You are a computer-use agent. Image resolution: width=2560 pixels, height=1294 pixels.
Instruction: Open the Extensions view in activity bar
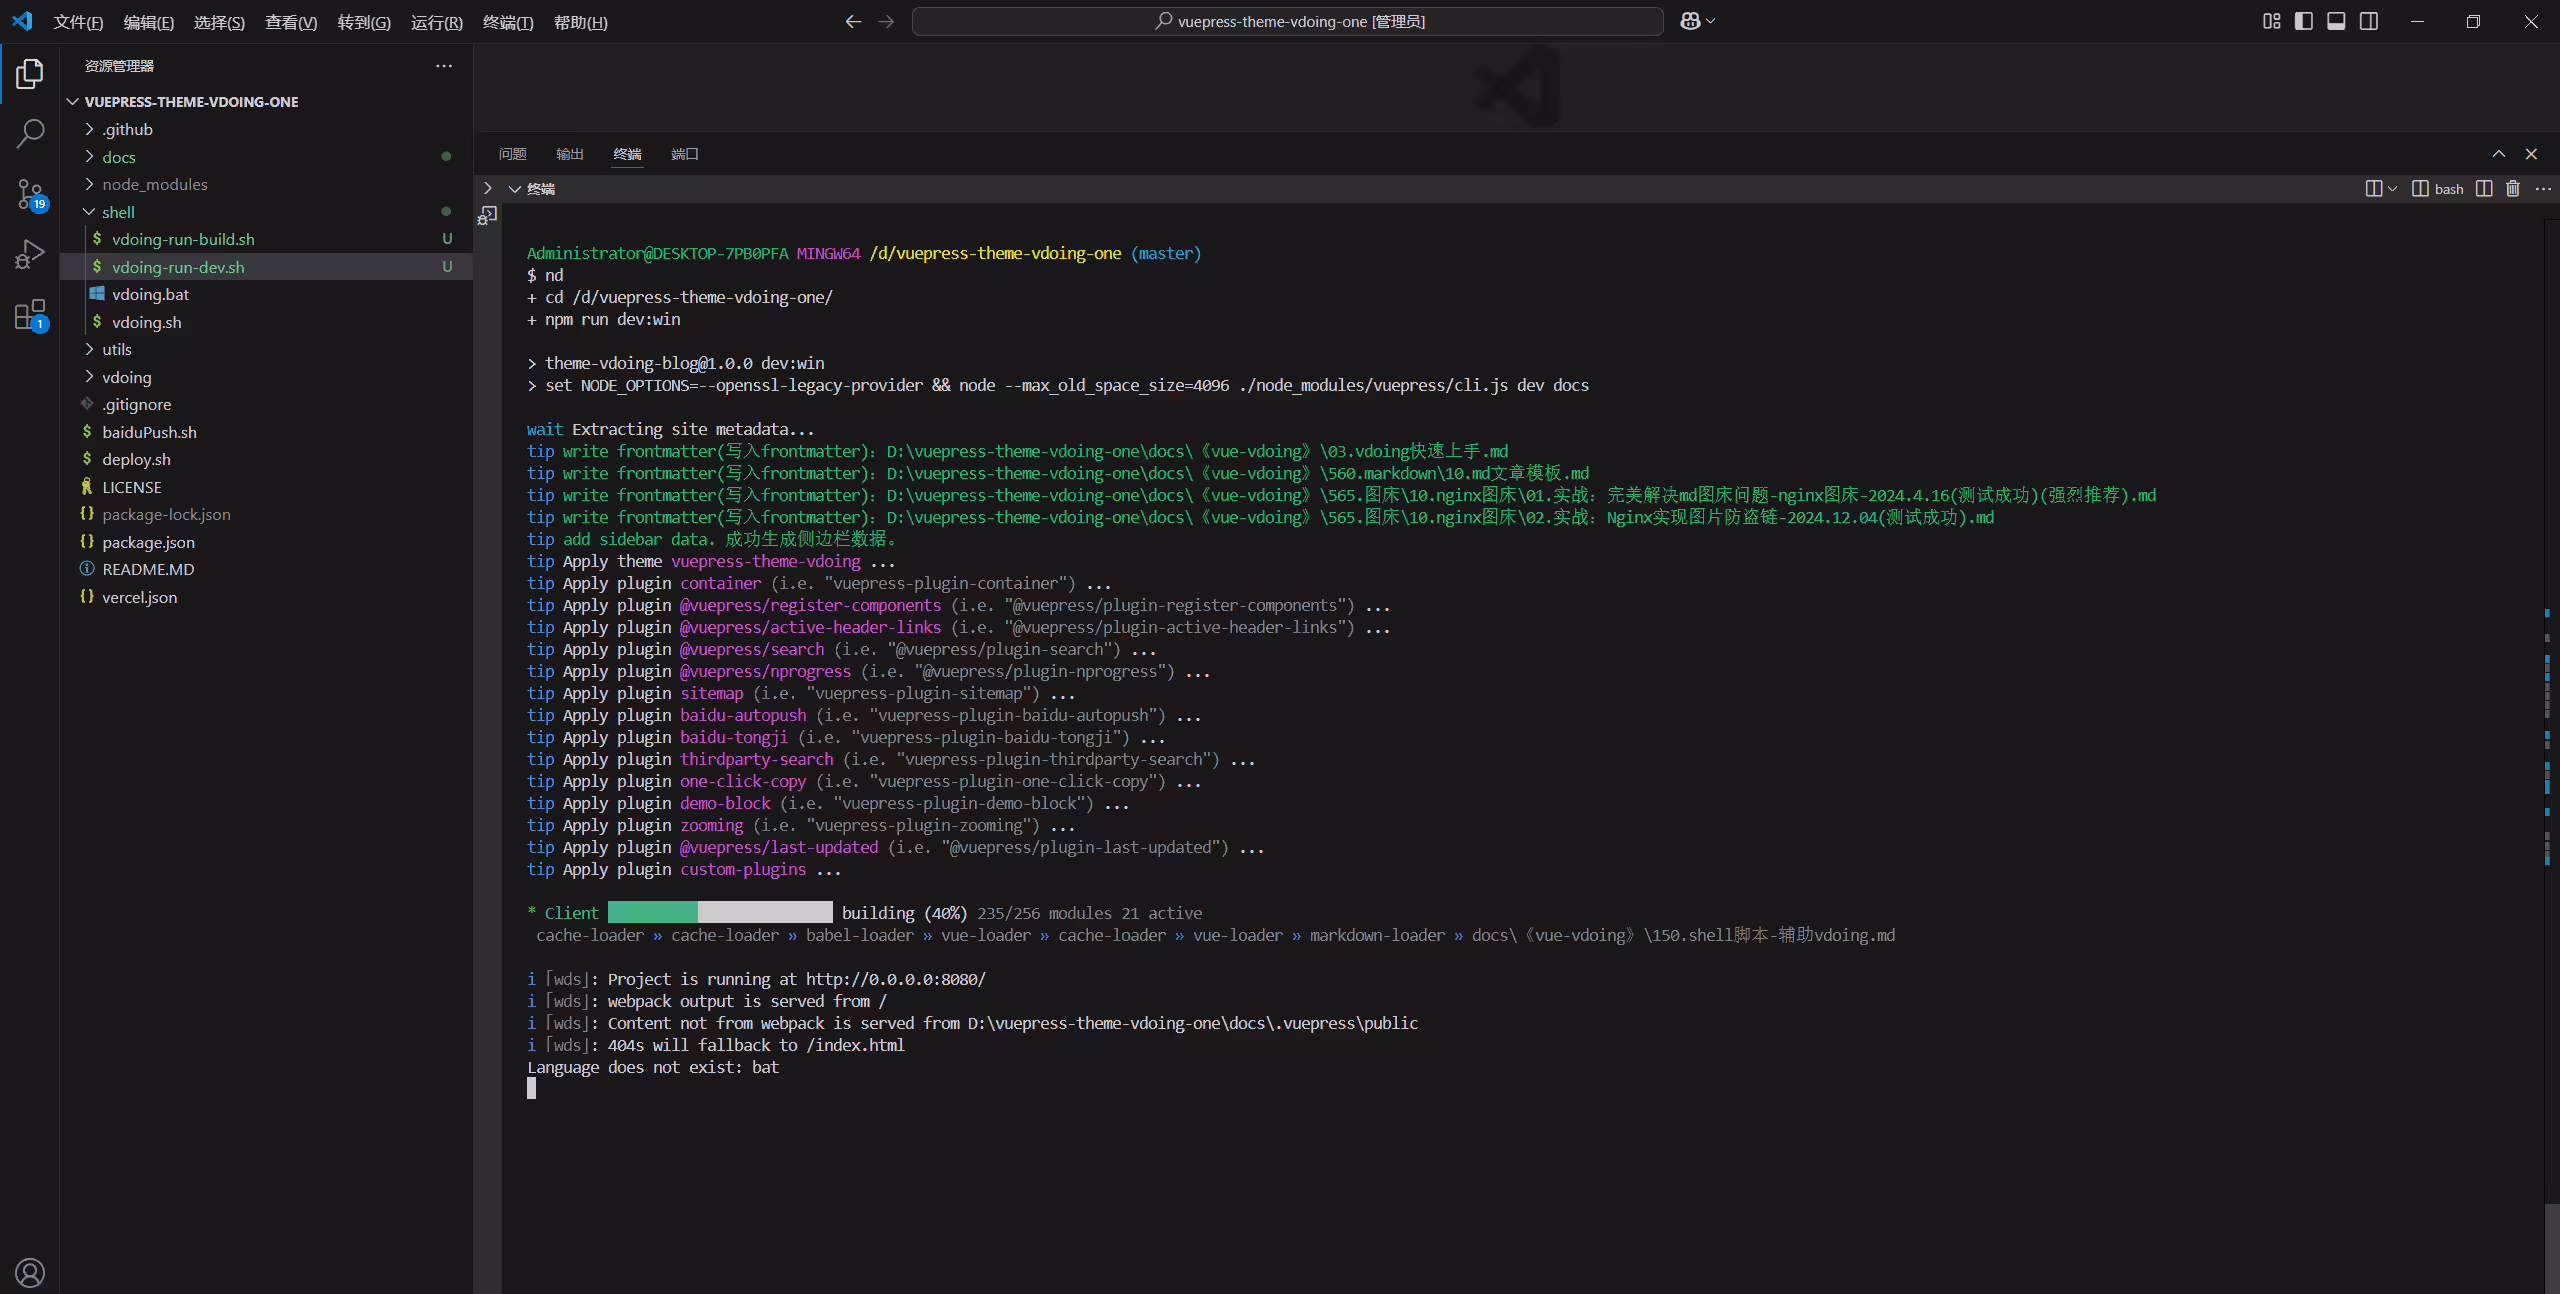click(30, 315)
